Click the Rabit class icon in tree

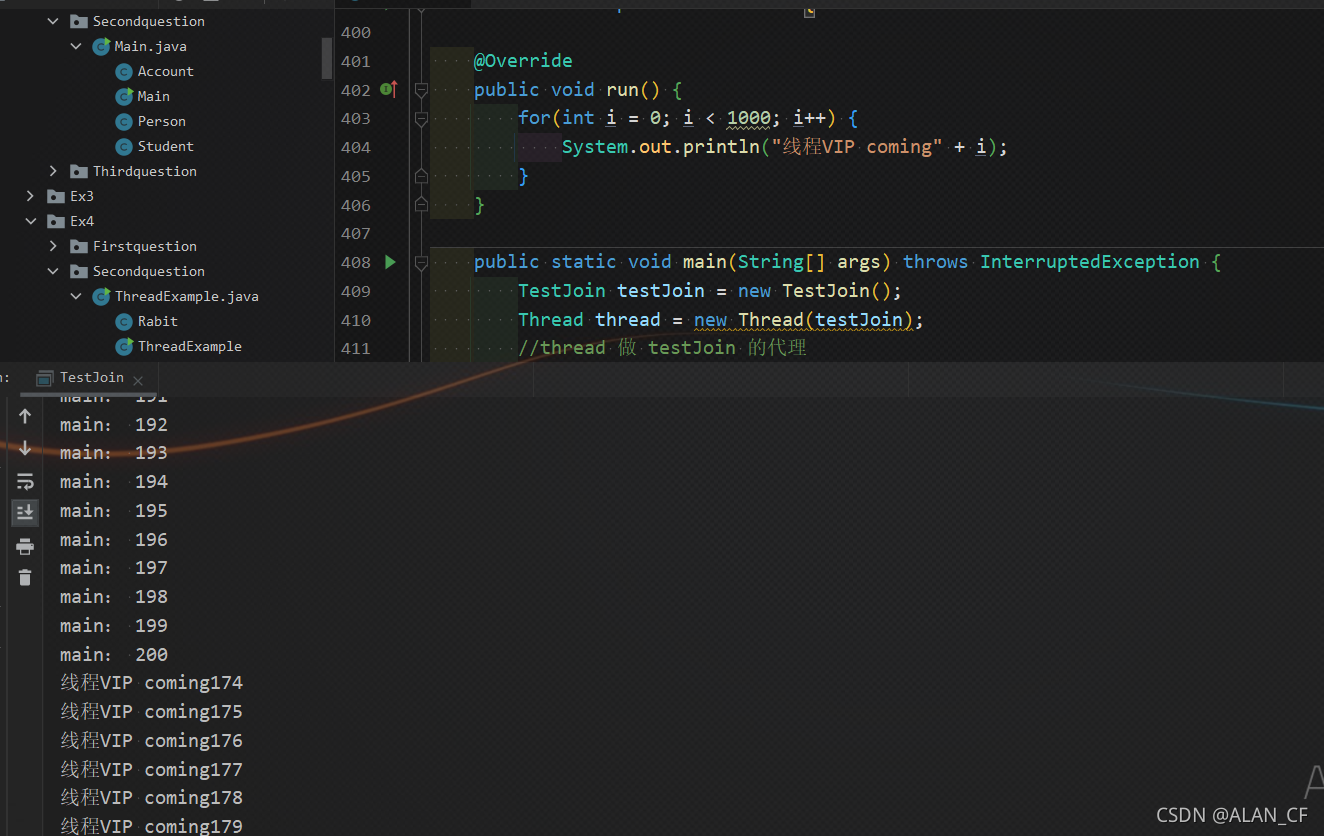pos(124,321)
